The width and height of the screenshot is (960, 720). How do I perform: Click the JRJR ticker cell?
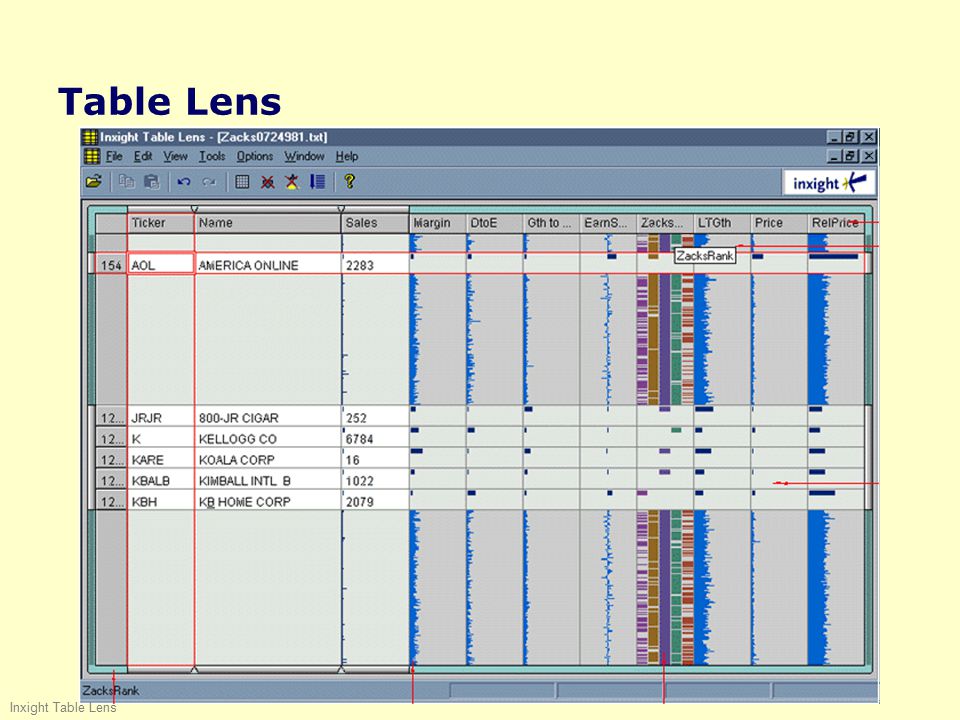(x=161, y=418)
